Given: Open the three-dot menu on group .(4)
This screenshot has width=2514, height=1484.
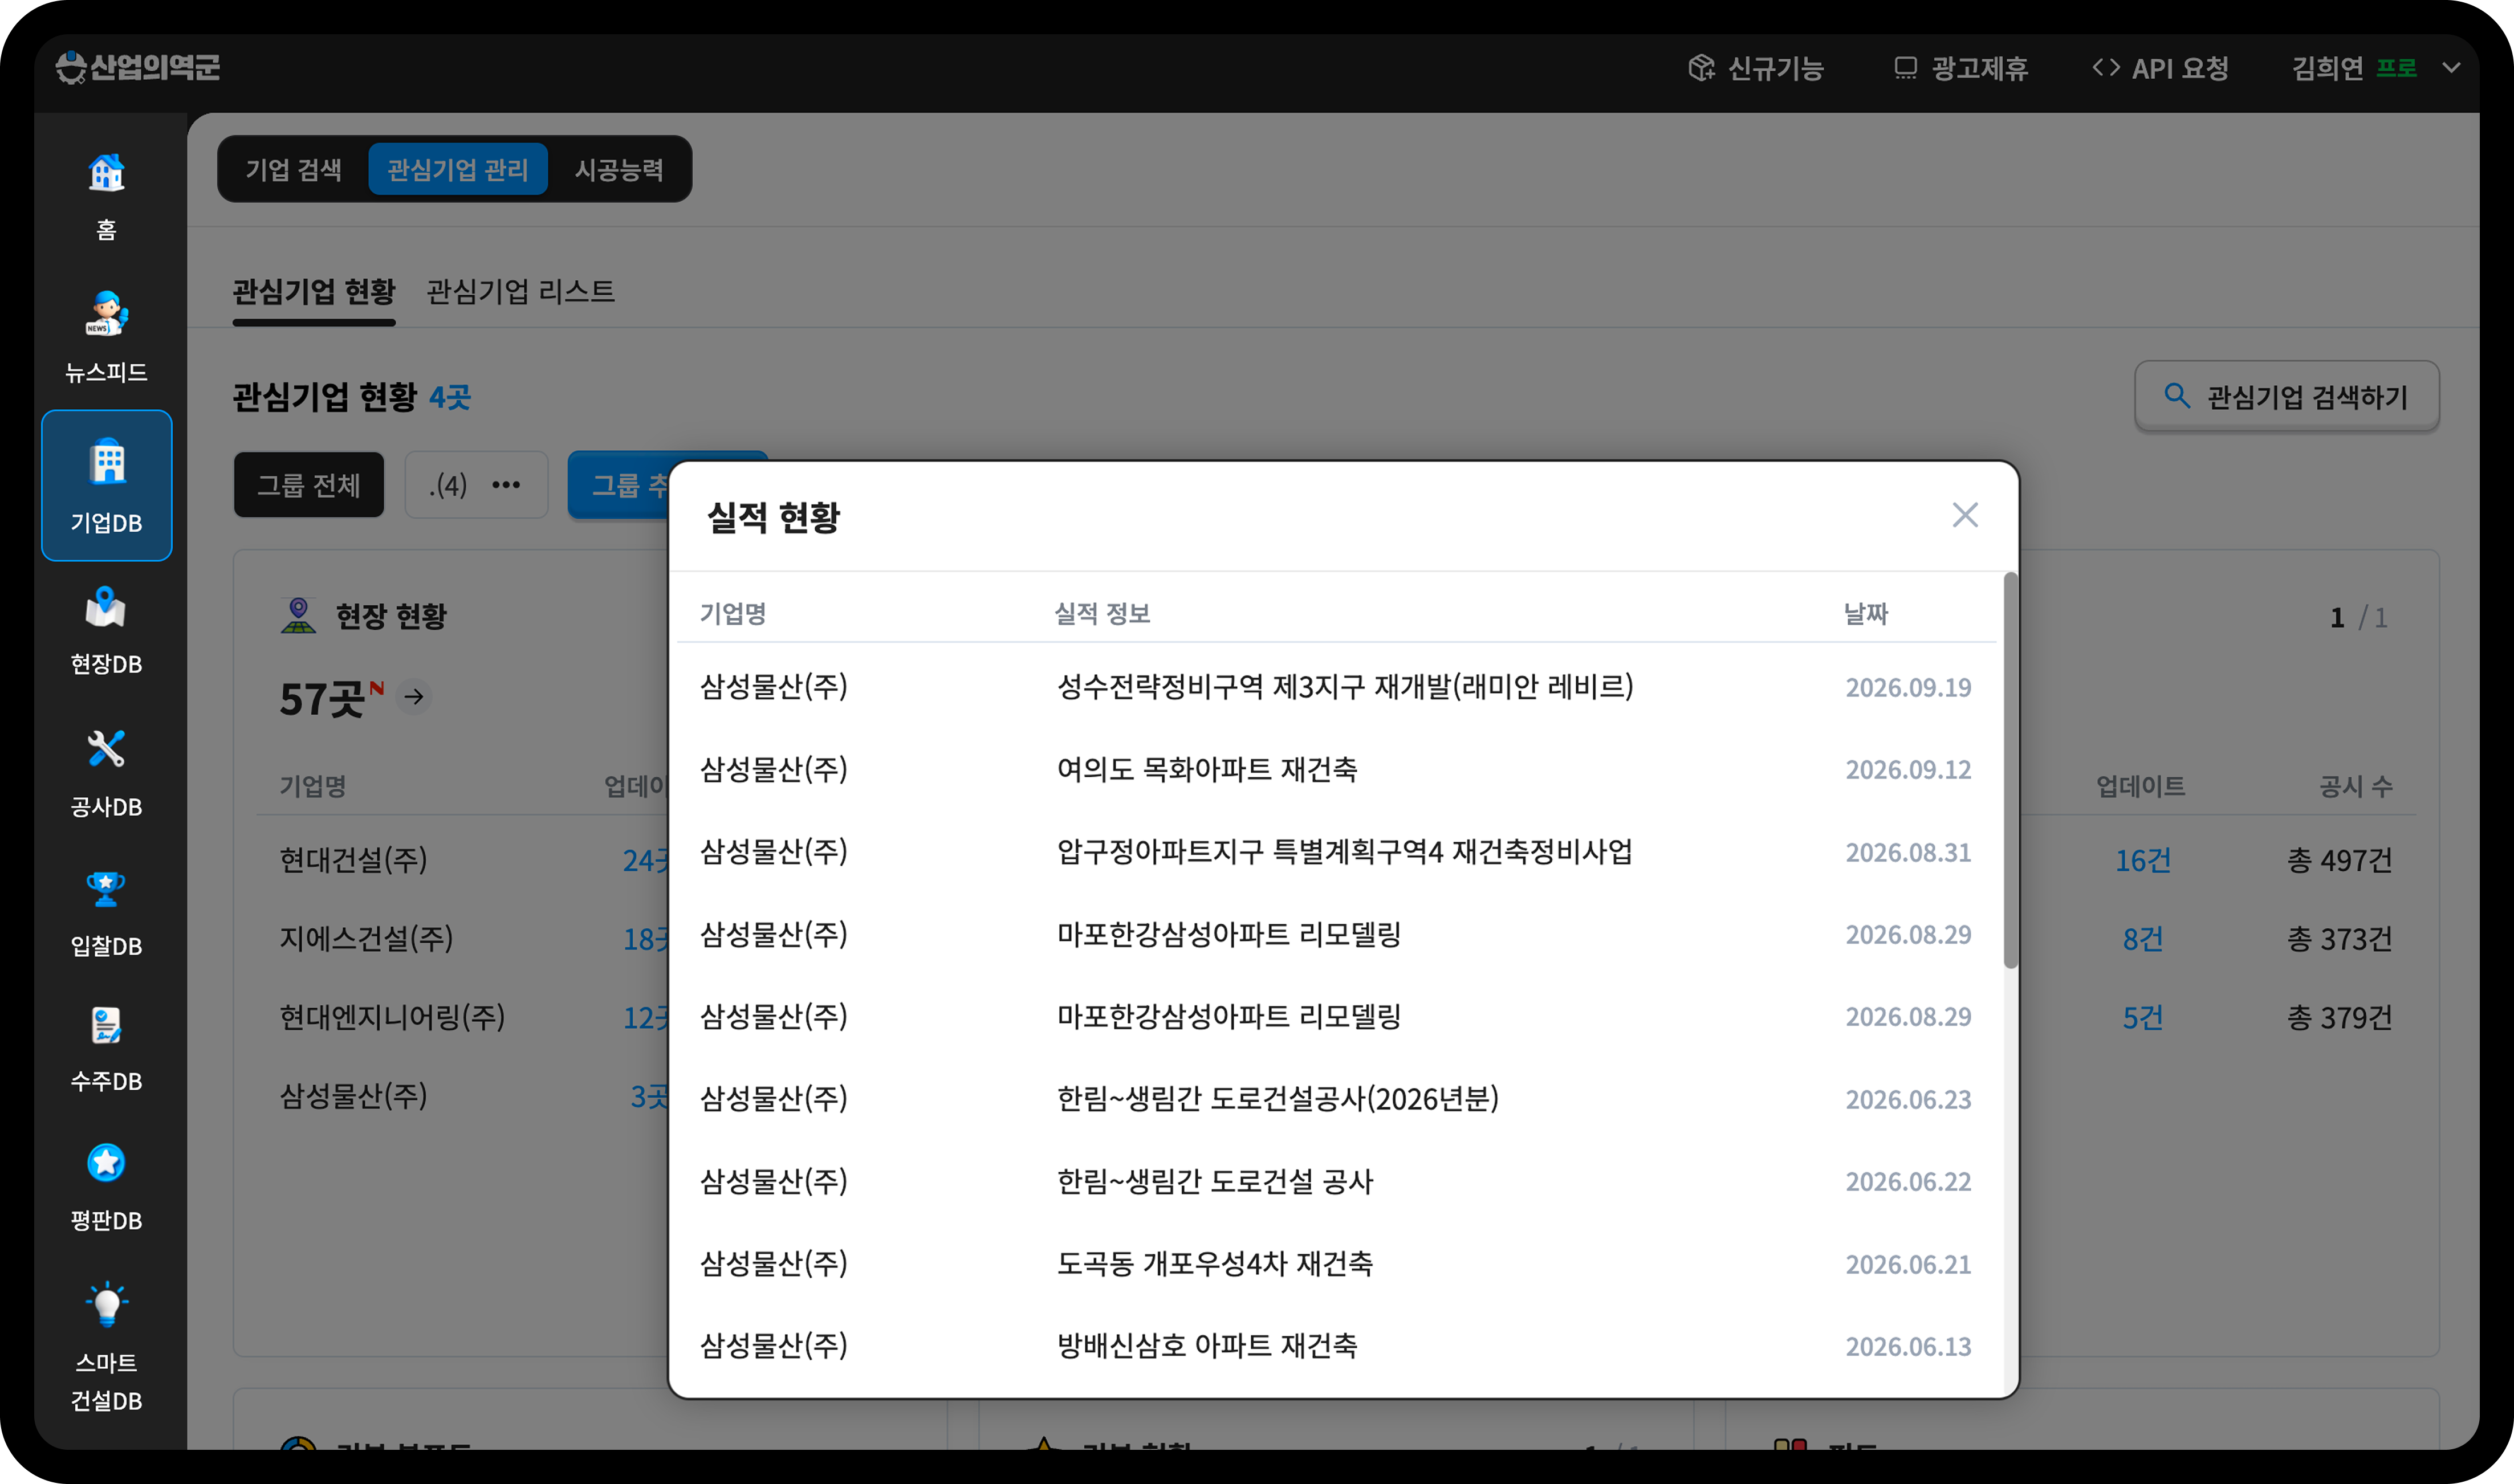Looking at the screenshot, I should (x=506, y=485).
